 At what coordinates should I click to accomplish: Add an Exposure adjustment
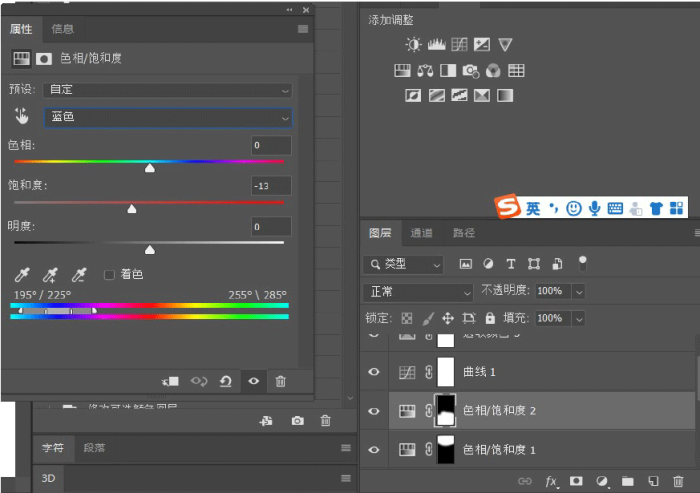coord(482,44)
